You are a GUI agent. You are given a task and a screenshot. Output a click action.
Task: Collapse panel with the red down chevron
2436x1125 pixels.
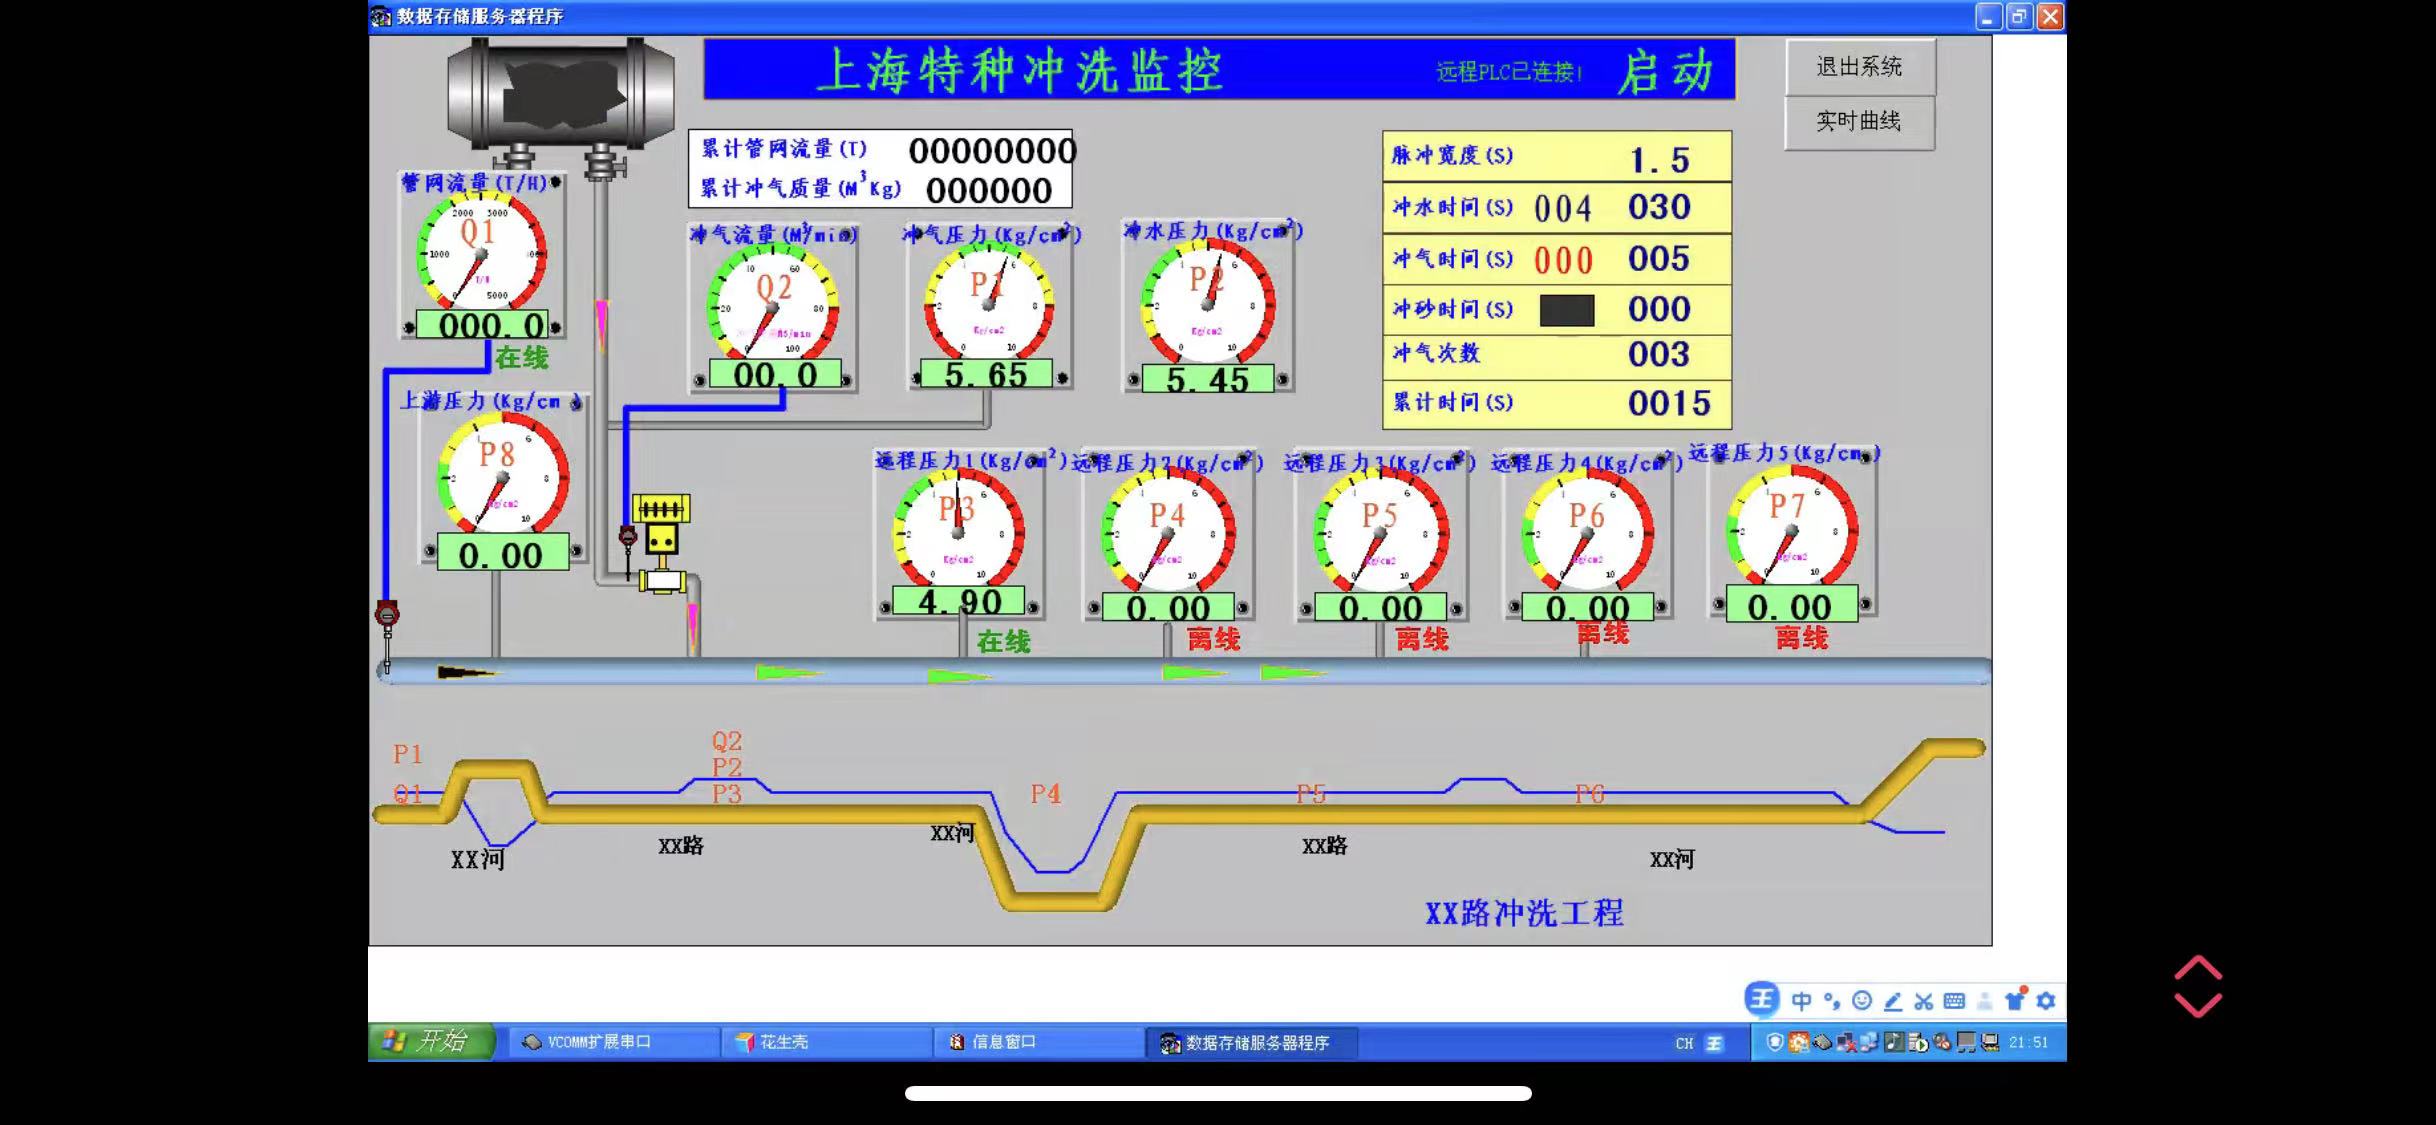(2198, 1004)
